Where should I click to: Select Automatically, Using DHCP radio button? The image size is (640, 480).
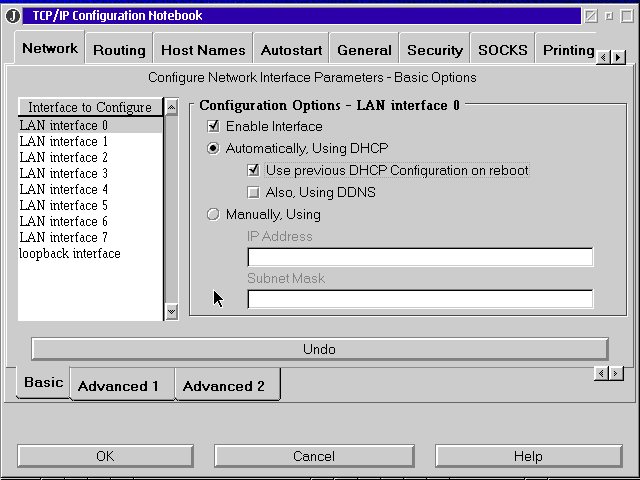pos(213,148)
